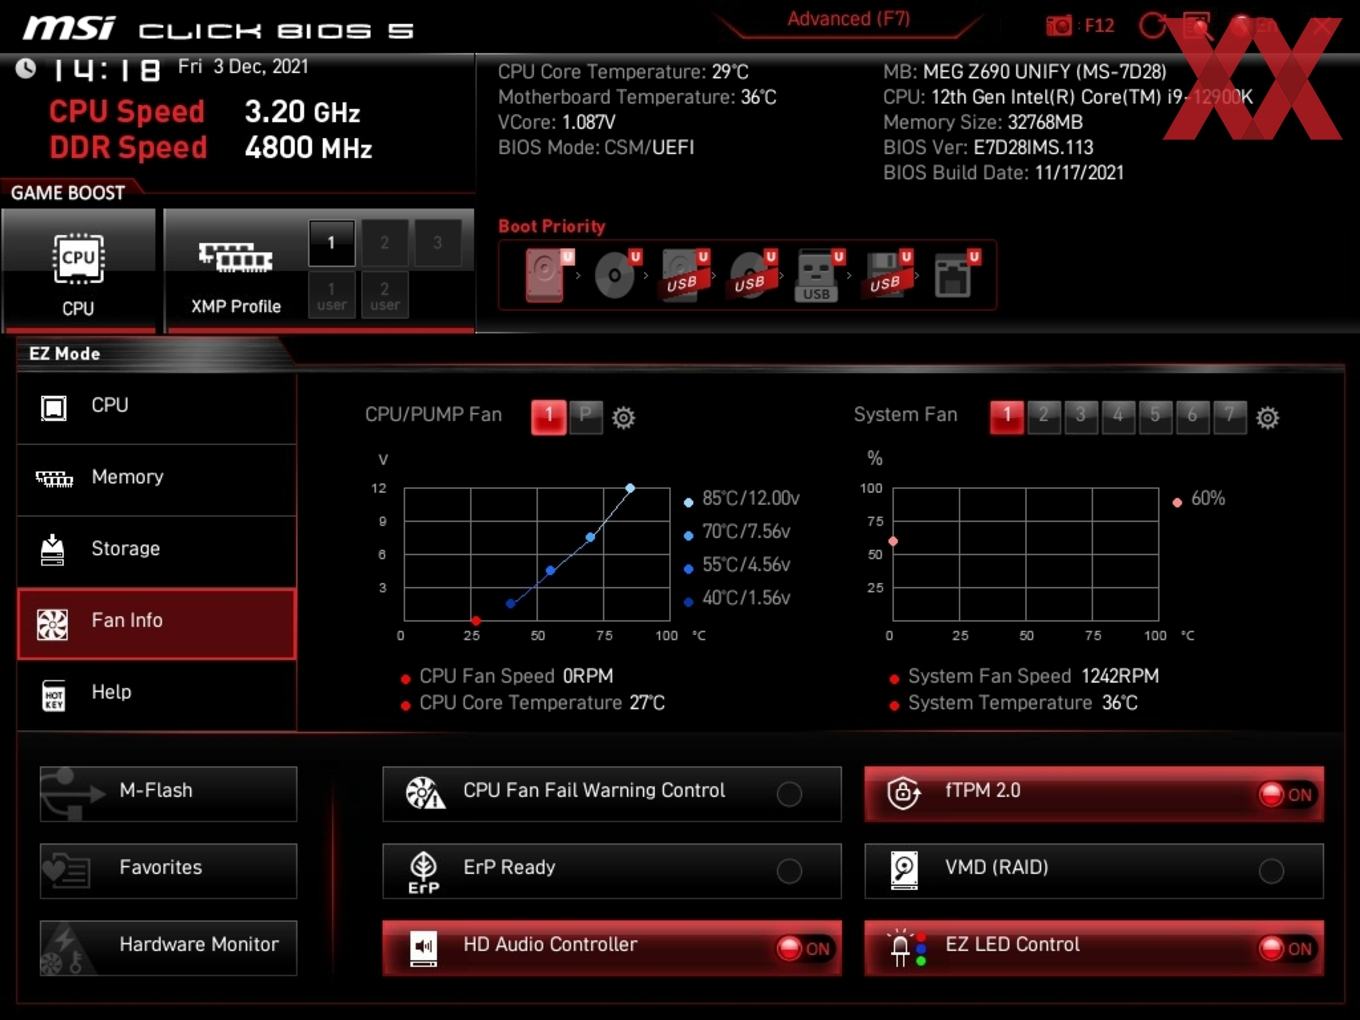This screenshot has height=1020, width=1360.
Task: Click the 85°C/12.00v legend entry
Action: 742,498
